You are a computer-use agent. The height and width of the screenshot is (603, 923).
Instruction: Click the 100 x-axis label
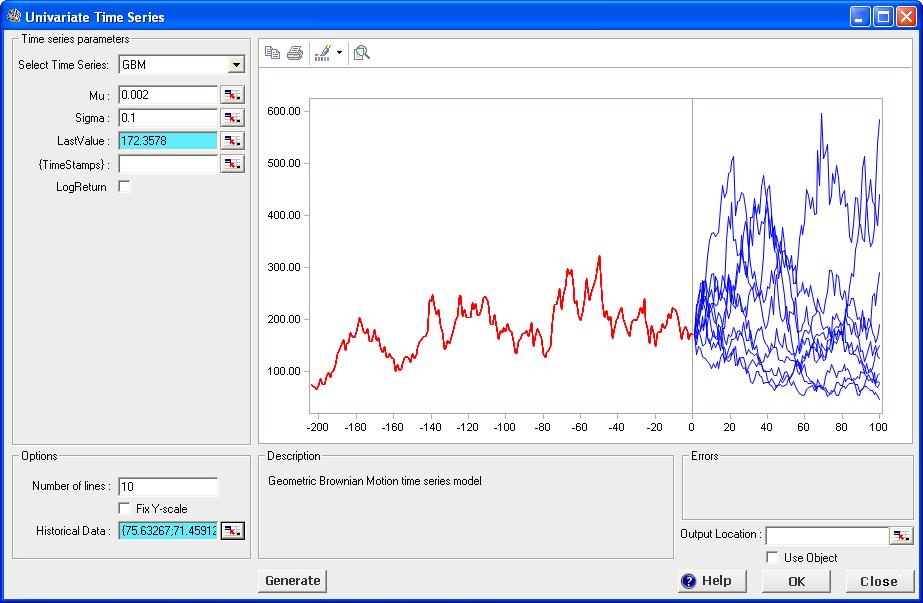tap(878, 427)
